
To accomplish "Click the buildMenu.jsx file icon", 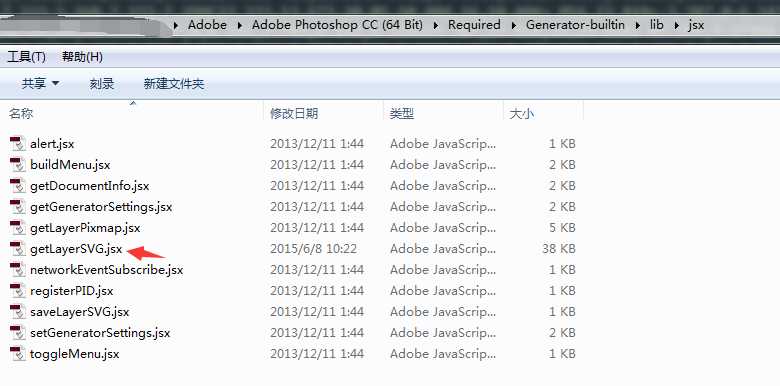I will pyautogui.click(x=17, y=165).
